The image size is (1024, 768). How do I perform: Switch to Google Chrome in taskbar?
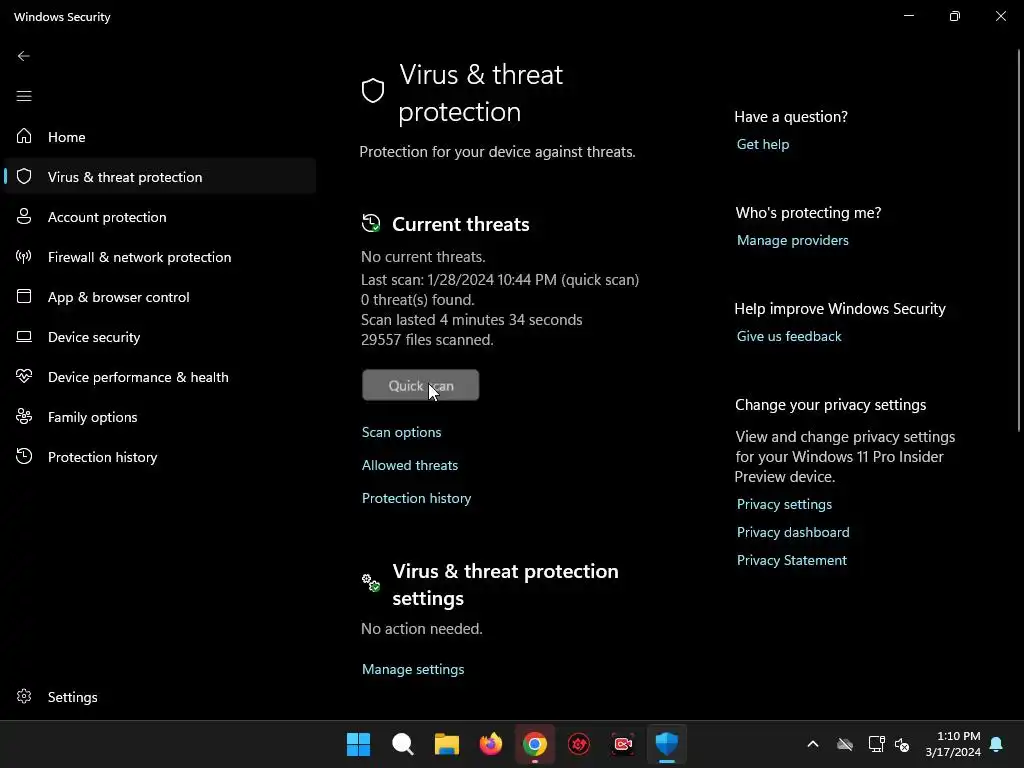tap(534, 744)
